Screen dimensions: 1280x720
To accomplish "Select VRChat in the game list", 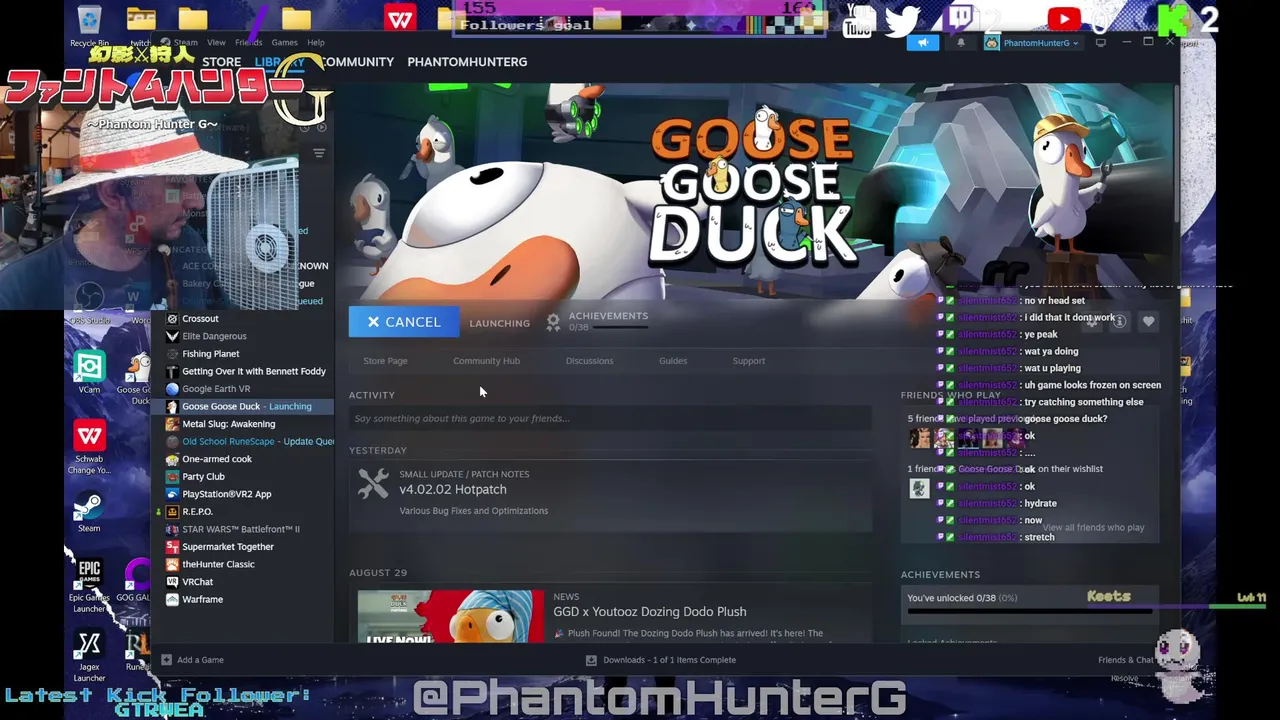I will coord(197,582).
